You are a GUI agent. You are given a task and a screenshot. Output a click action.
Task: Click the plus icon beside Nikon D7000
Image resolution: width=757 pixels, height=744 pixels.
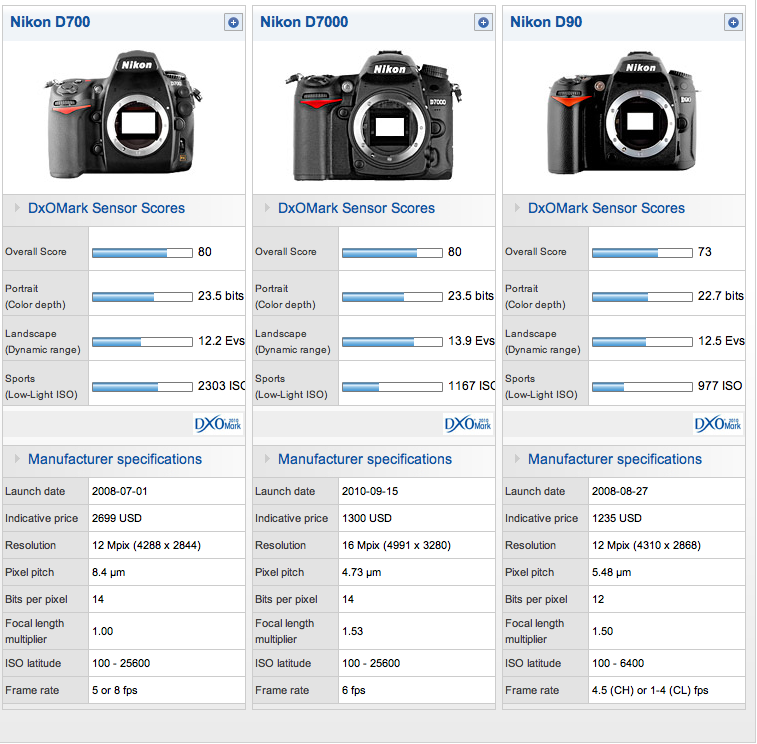483,22
